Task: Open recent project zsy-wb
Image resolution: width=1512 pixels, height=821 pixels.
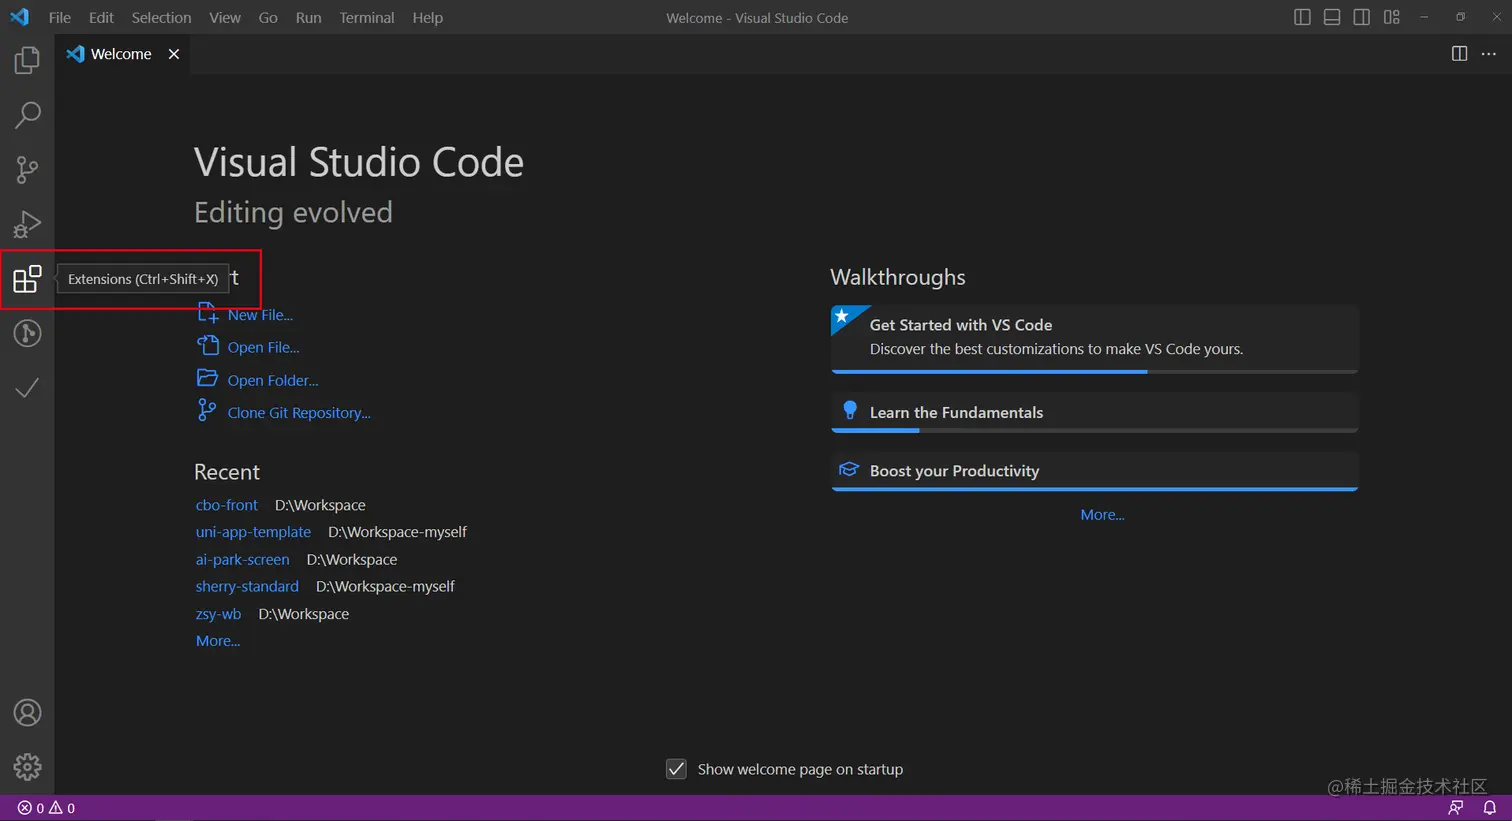Action: click(x=218, y=614)
